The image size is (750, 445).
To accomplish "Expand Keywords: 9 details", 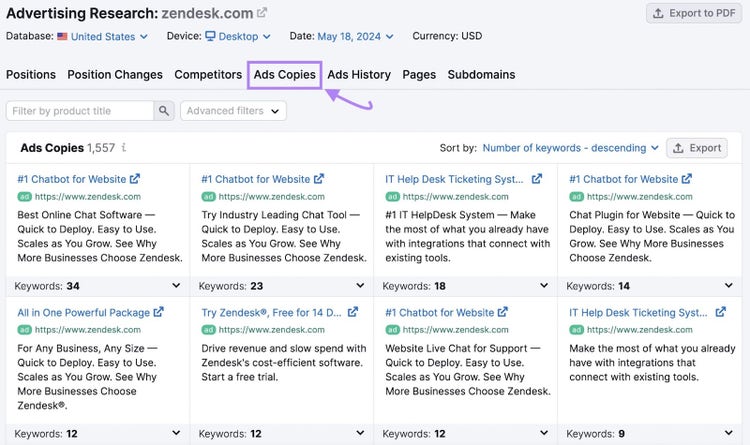I will click(x=728, y=433).
